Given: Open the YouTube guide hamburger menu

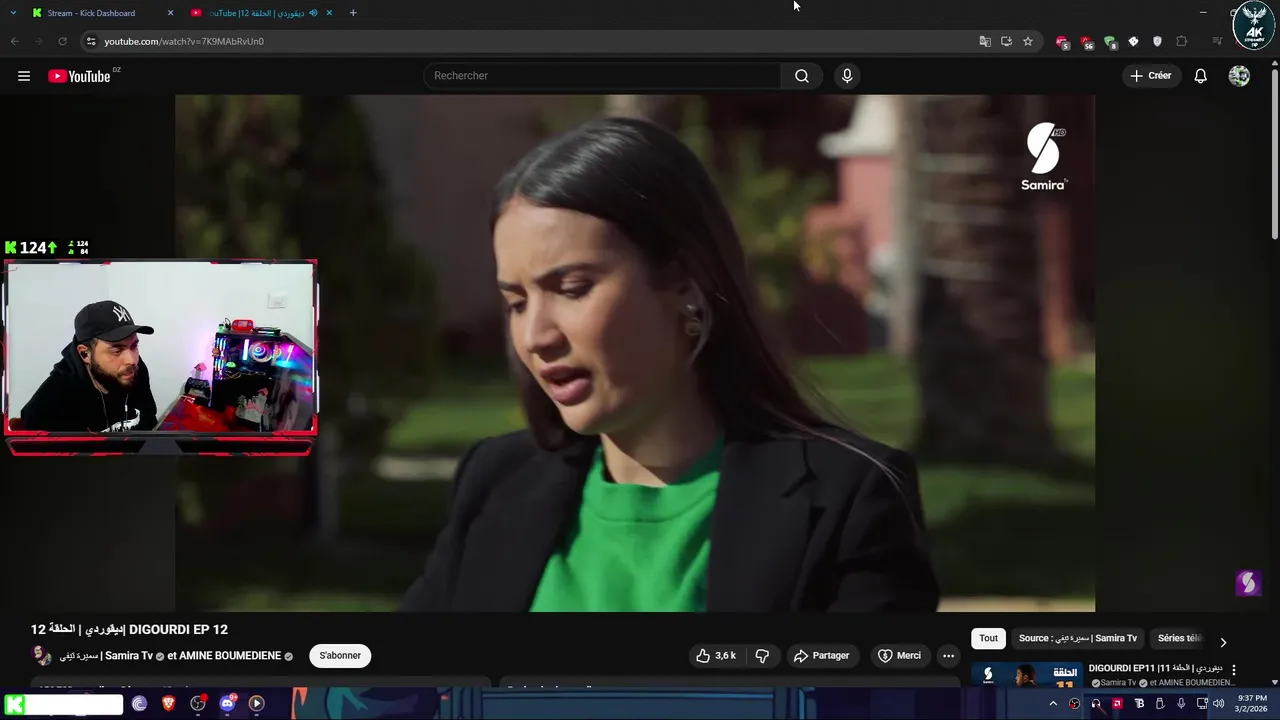Looking at the screenshot, I should (x=24, y=76).
